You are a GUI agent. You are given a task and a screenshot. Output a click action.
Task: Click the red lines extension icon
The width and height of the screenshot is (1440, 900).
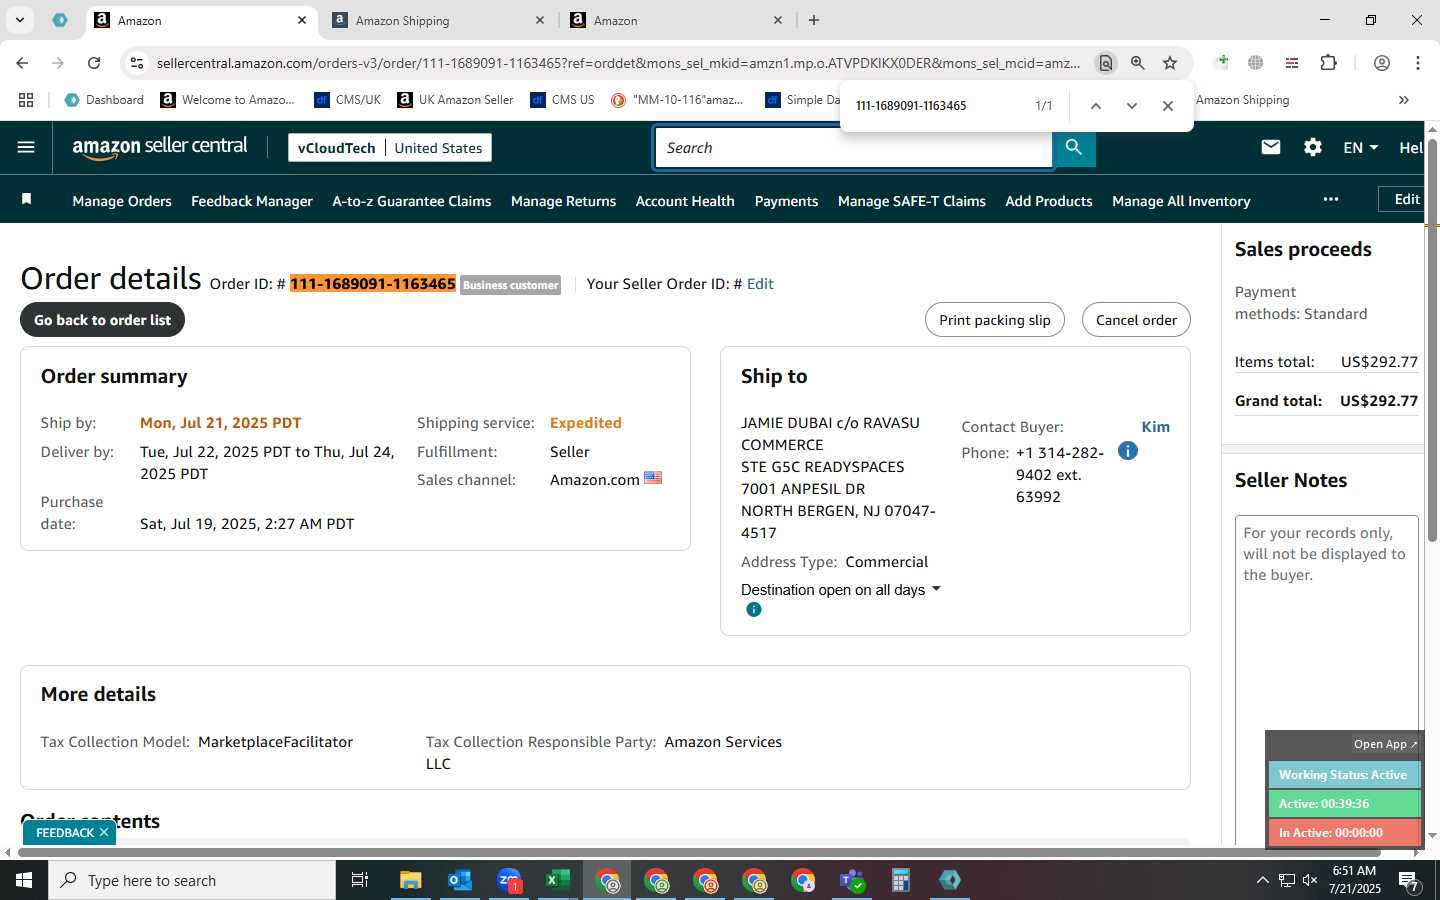pos(1292,63)
